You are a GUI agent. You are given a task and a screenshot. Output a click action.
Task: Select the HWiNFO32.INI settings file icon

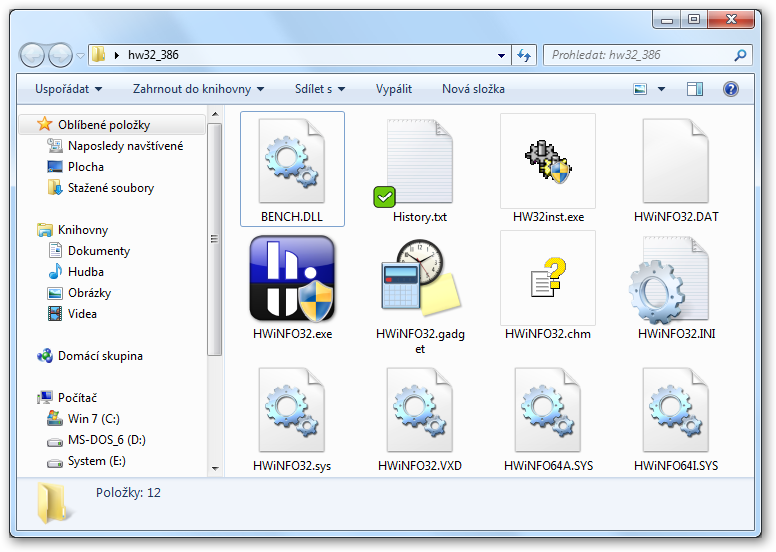[x=669, y=280]
